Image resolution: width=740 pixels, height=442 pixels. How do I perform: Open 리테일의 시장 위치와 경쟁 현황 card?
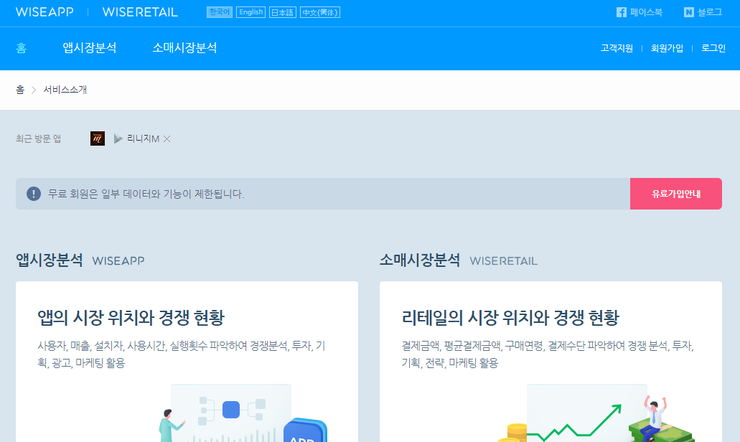point(551,362)
